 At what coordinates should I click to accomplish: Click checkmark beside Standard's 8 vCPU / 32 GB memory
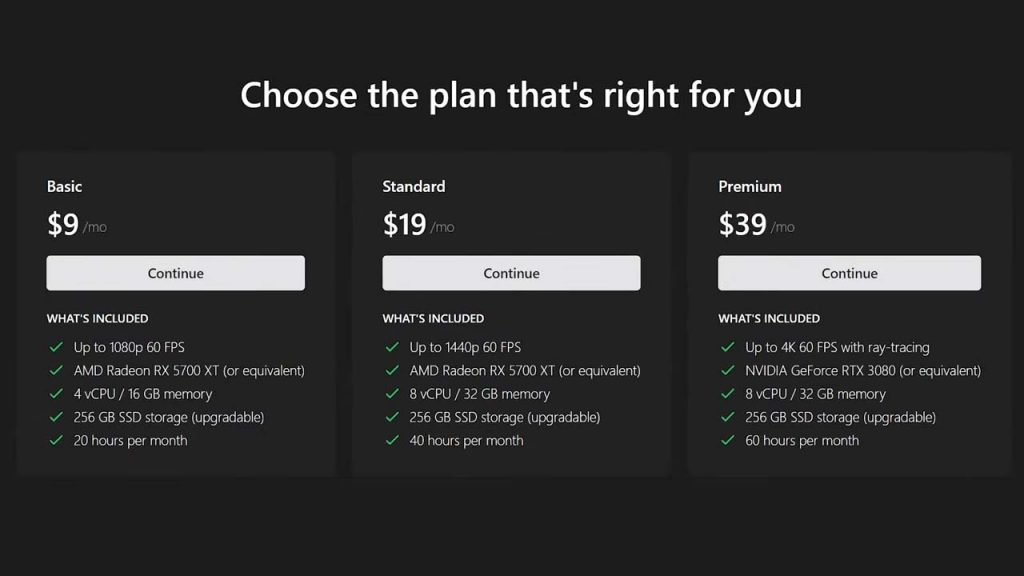tap(392, 394)
